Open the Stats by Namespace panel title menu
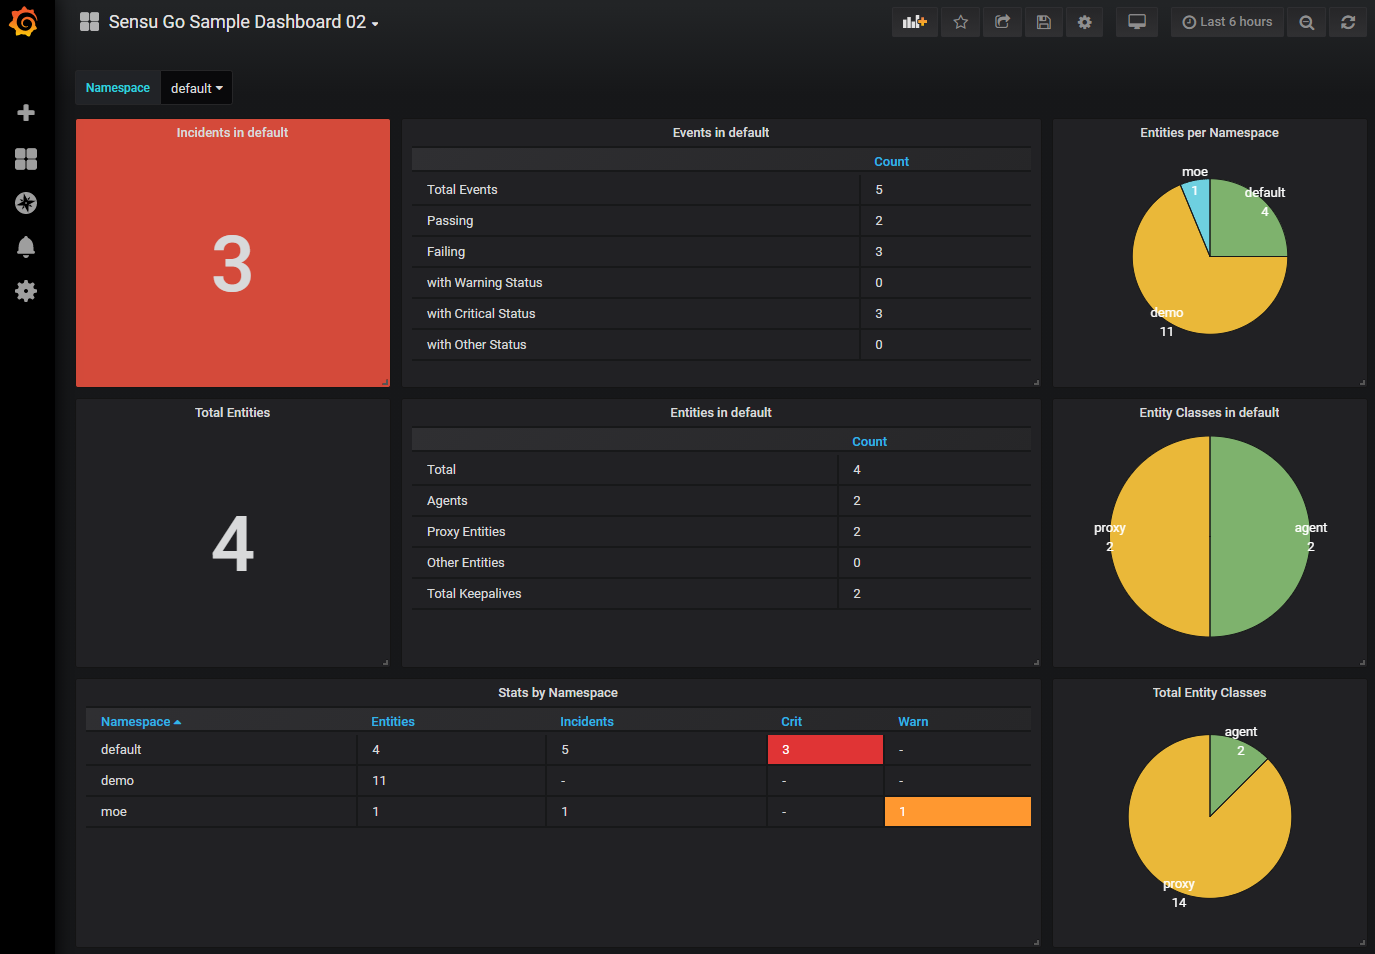This screenshot has width=1375, height=954. click(x=558, y=693)
